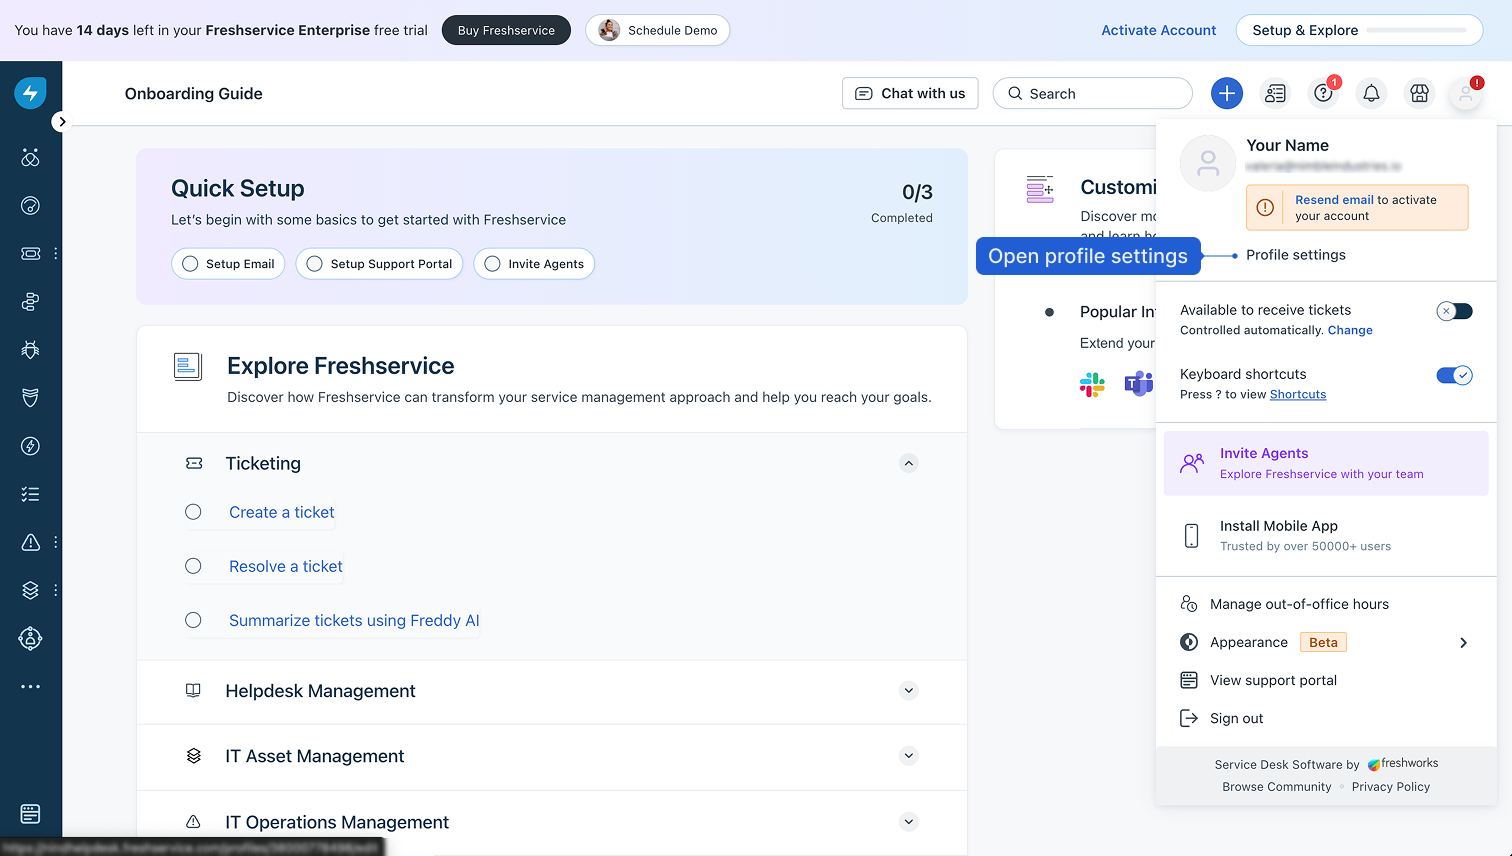This screenshot has height=856, width=1512.
Task: Click the Buy Freshservice button
Action: point(506,30)
